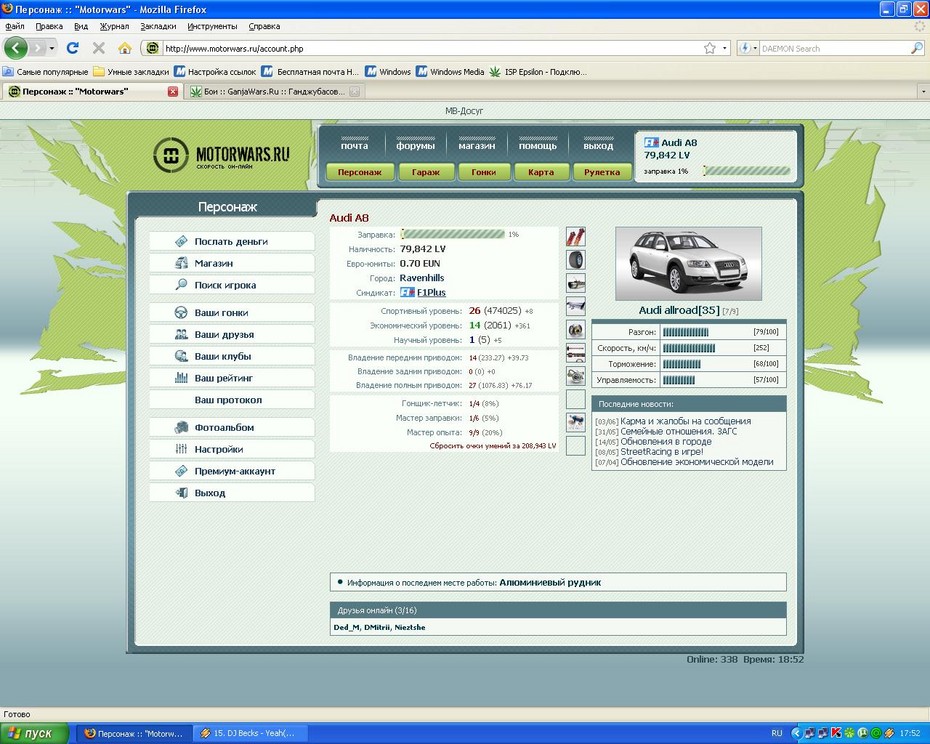Click the search magnifier in the DAEMON Search box

coord(916,49)
